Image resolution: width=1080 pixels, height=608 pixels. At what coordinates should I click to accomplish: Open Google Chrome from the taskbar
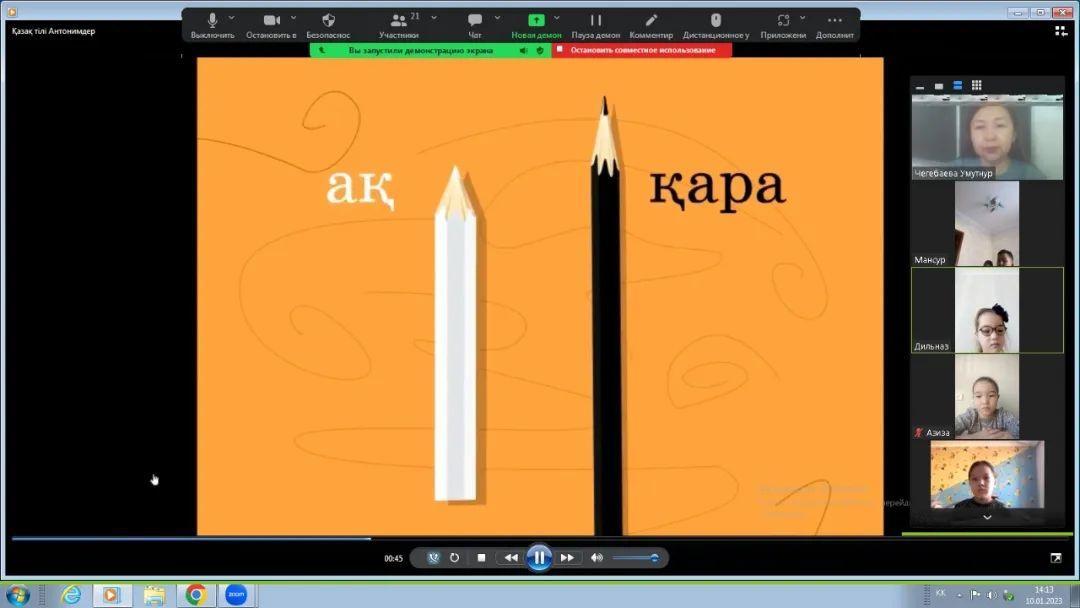pos(195,595)
